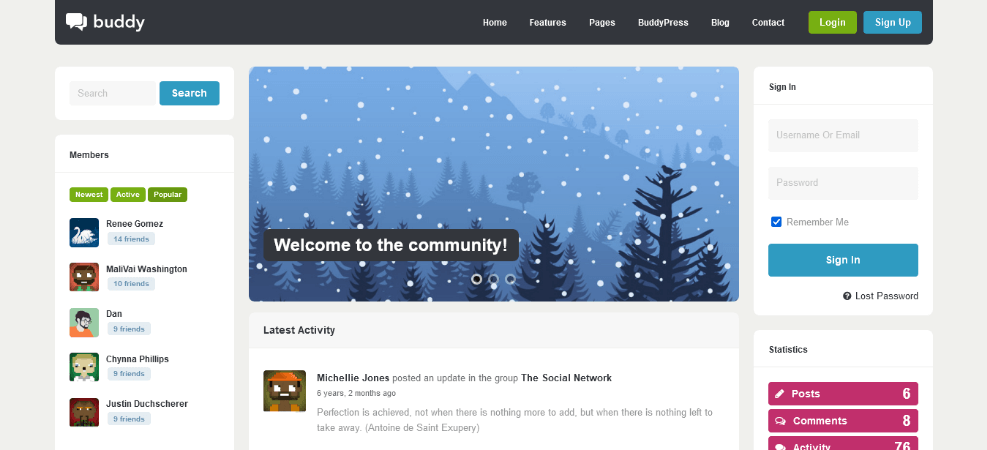Click MaliVai Washington's '10 friends' badge
The width and height of the screenshot is (987, 450).
(x=131, y=284)
